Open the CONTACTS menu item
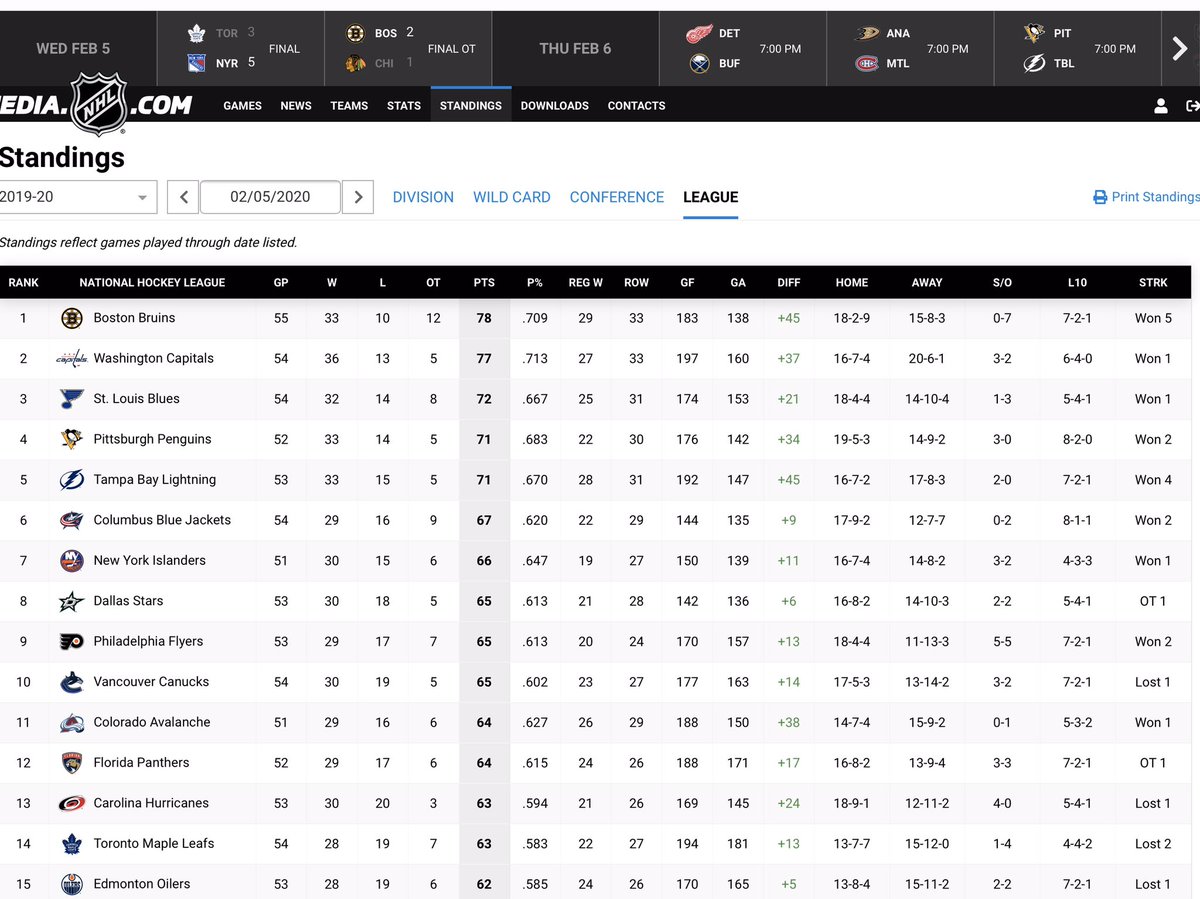The width and height of the screenshot is (1200, 899). tap(637, 105)
